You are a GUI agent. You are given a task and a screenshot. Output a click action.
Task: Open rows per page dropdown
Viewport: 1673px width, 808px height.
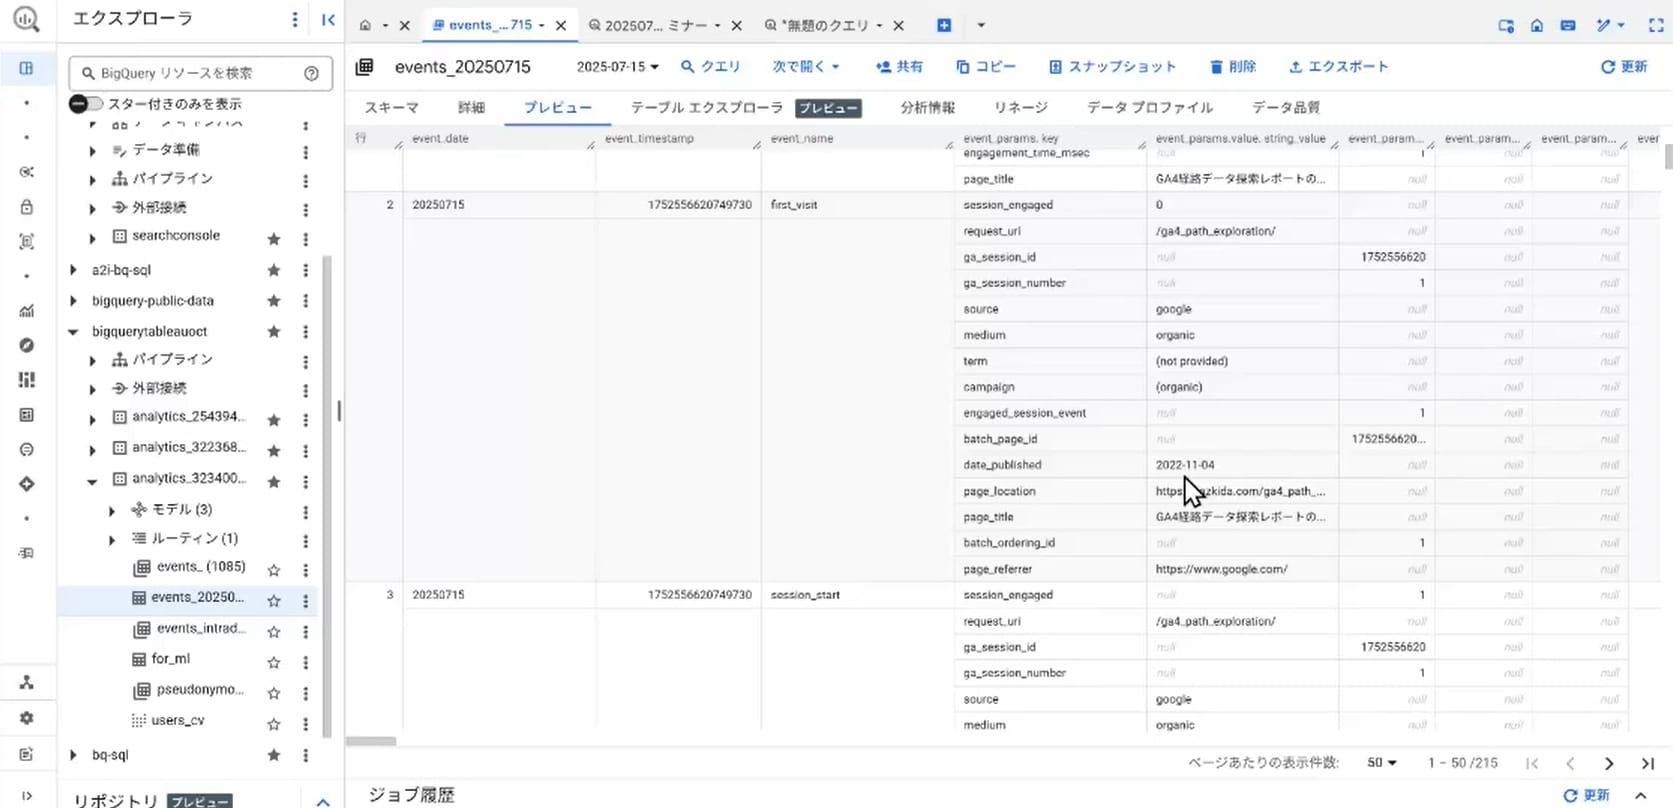(x=1381, y=763)
